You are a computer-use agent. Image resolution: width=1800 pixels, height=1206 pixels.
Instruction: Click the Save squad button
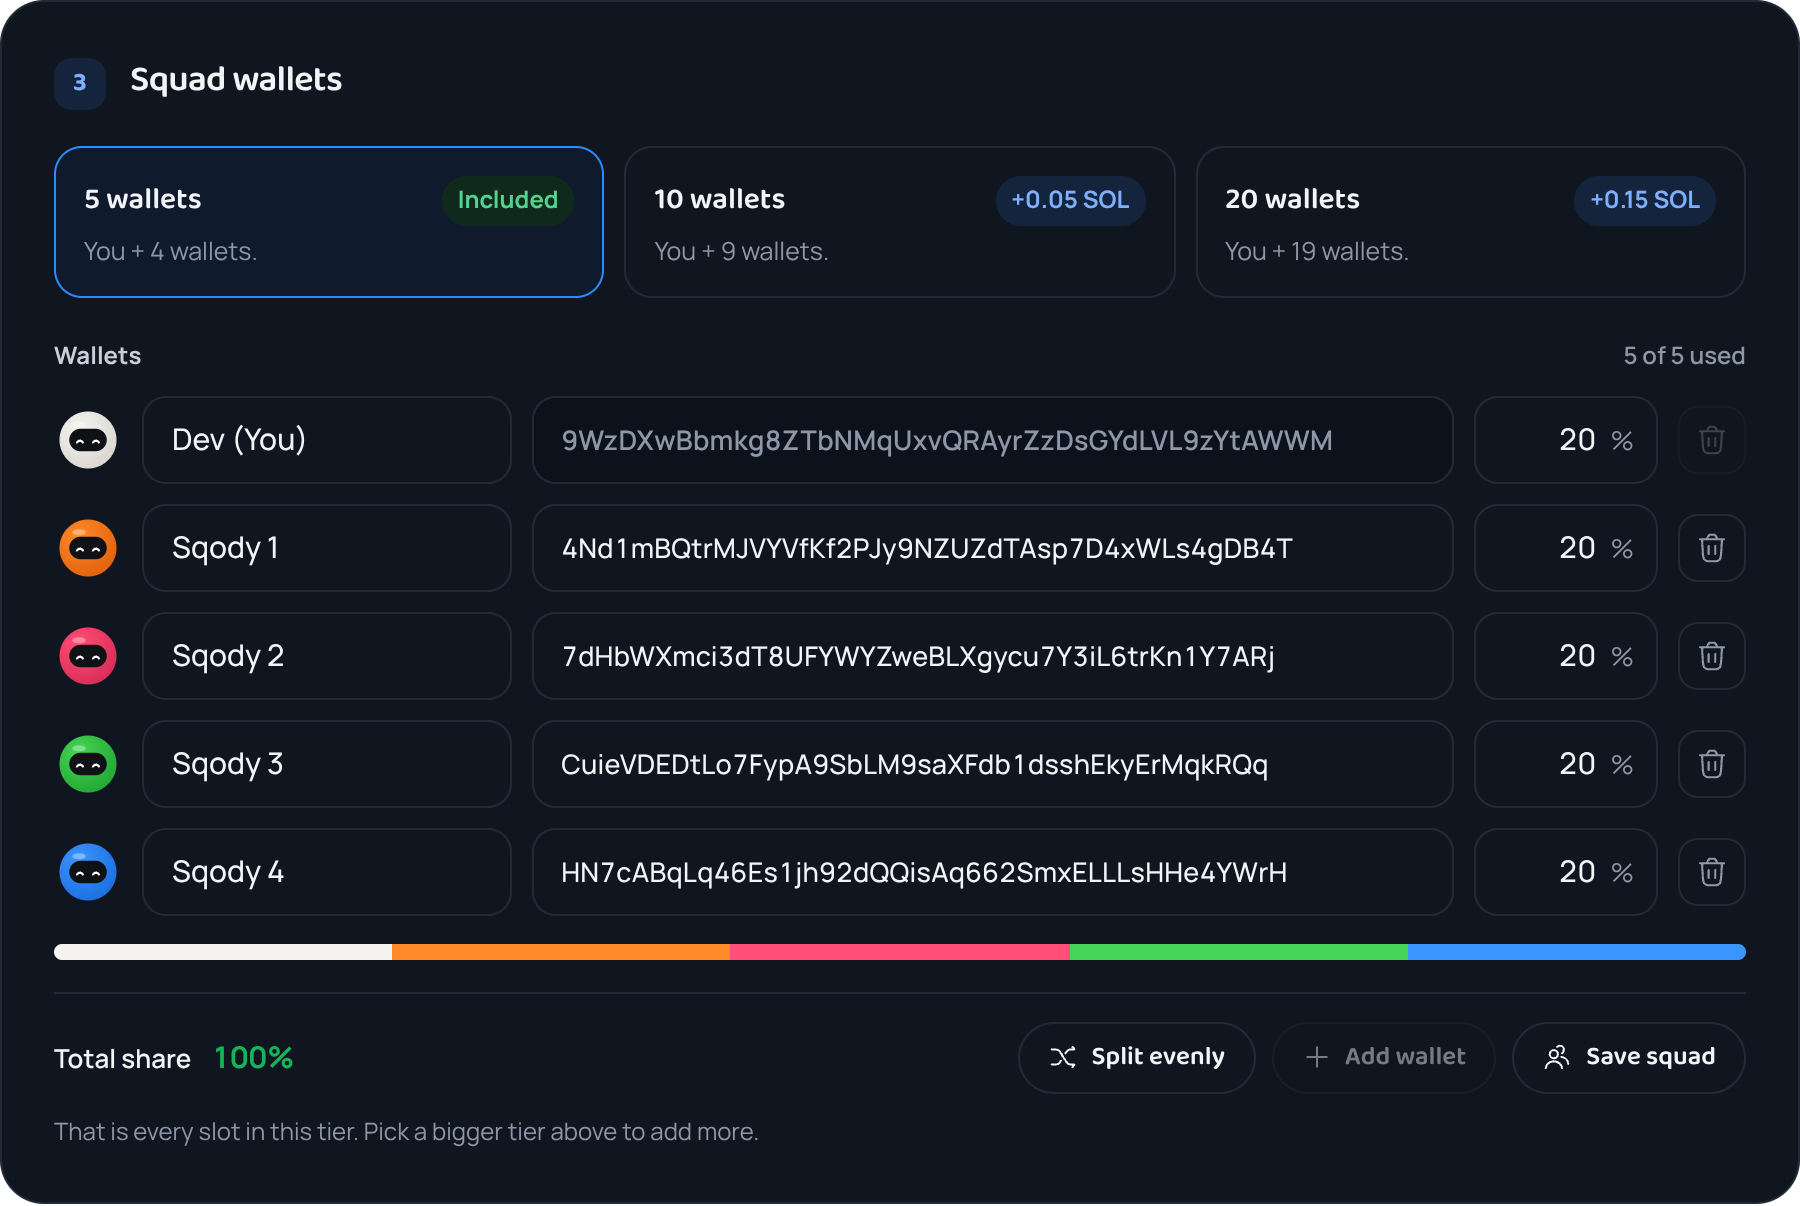tap(1629, 1058)
